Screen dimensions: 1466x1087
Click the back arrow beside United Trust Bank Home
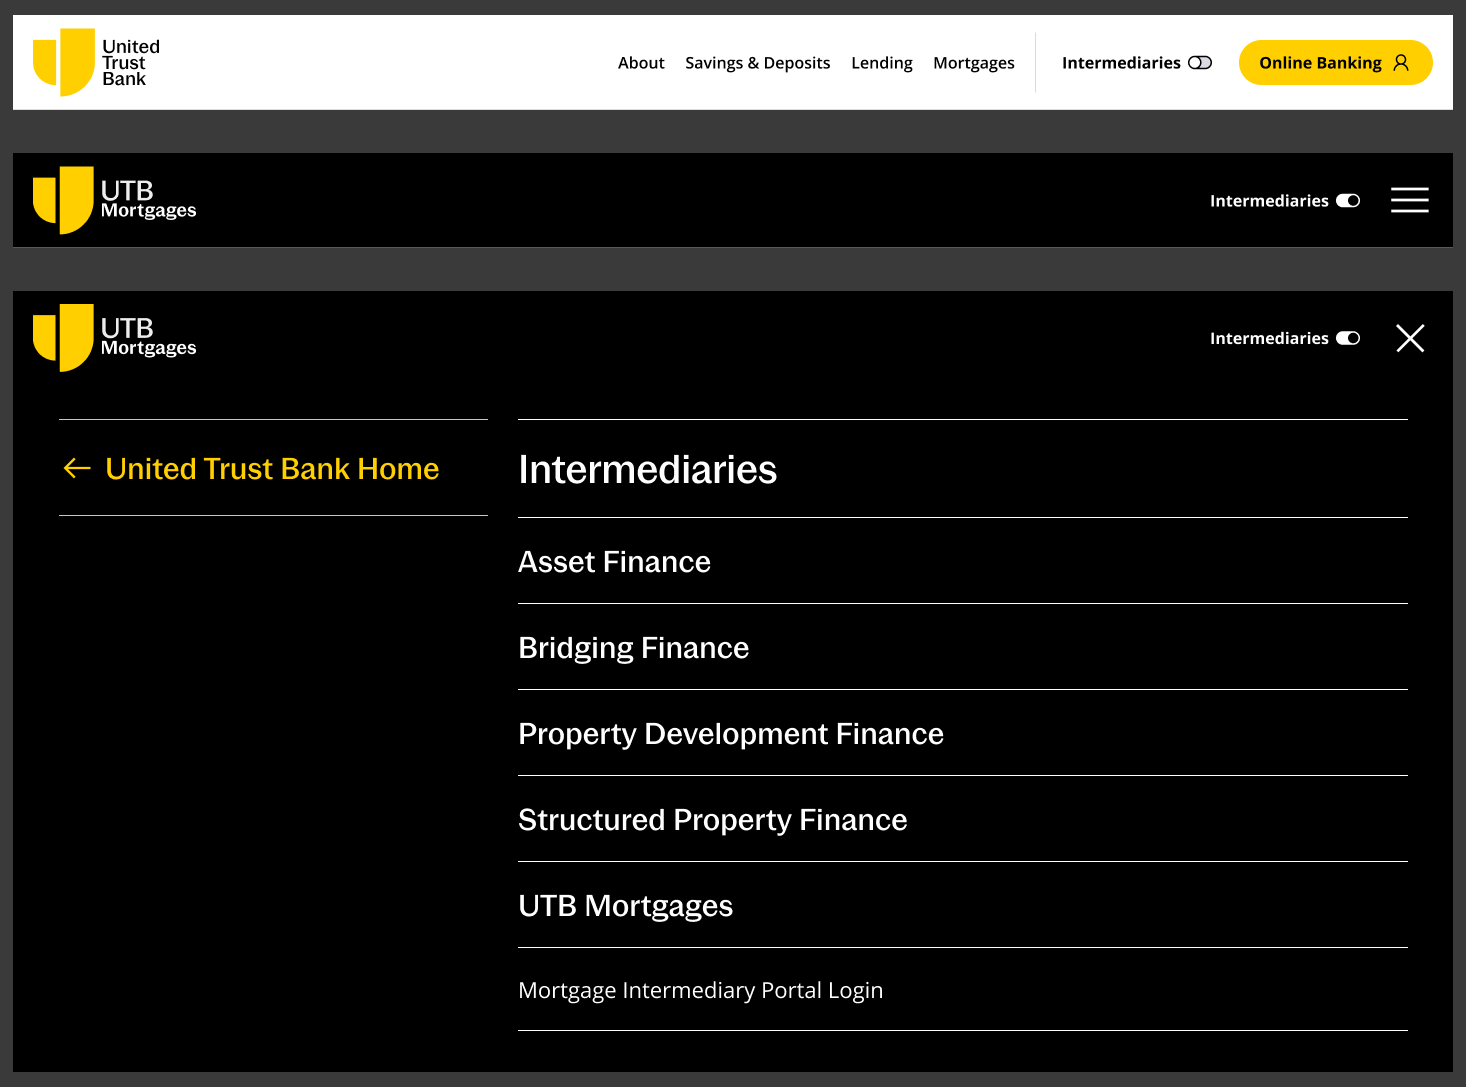click(77, 468)
